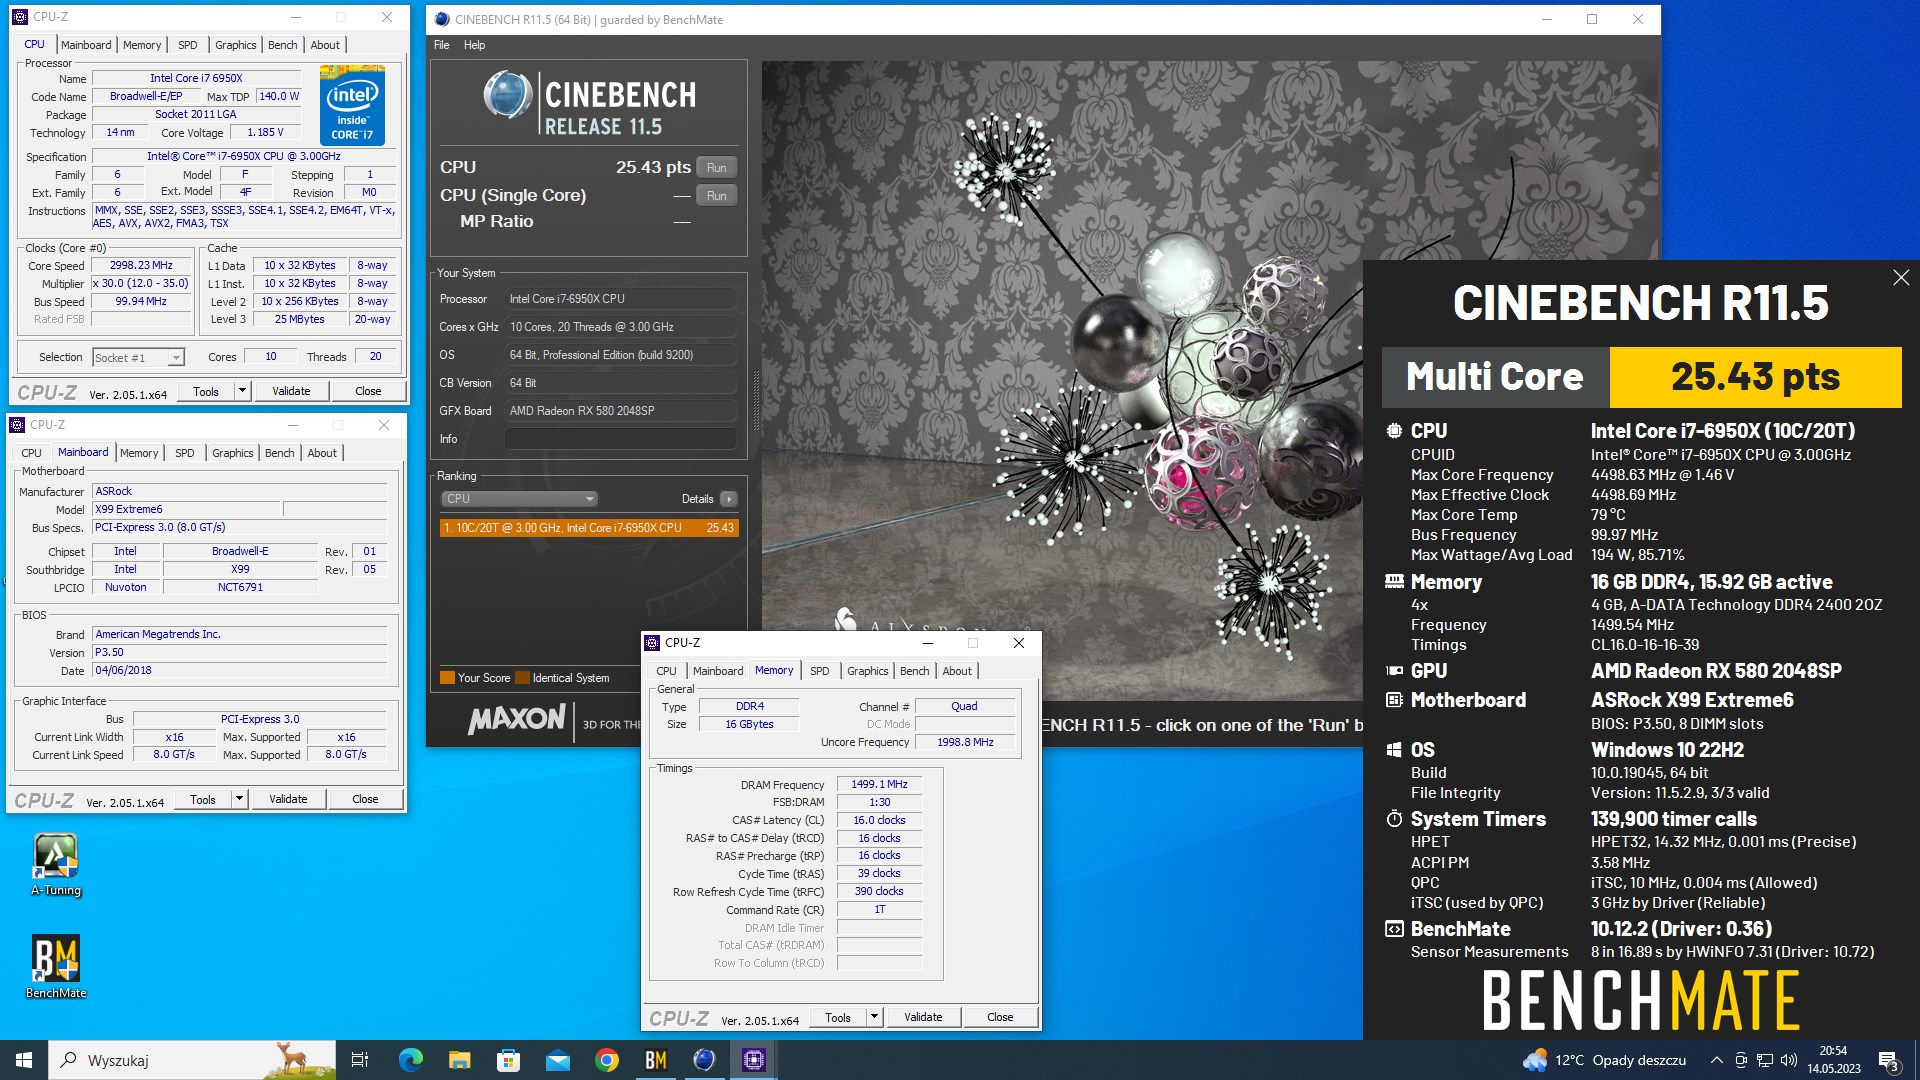1920x1080 pixels.
Task: Click Validate in Memory CPU-Z window
Action: point(923,1017)
